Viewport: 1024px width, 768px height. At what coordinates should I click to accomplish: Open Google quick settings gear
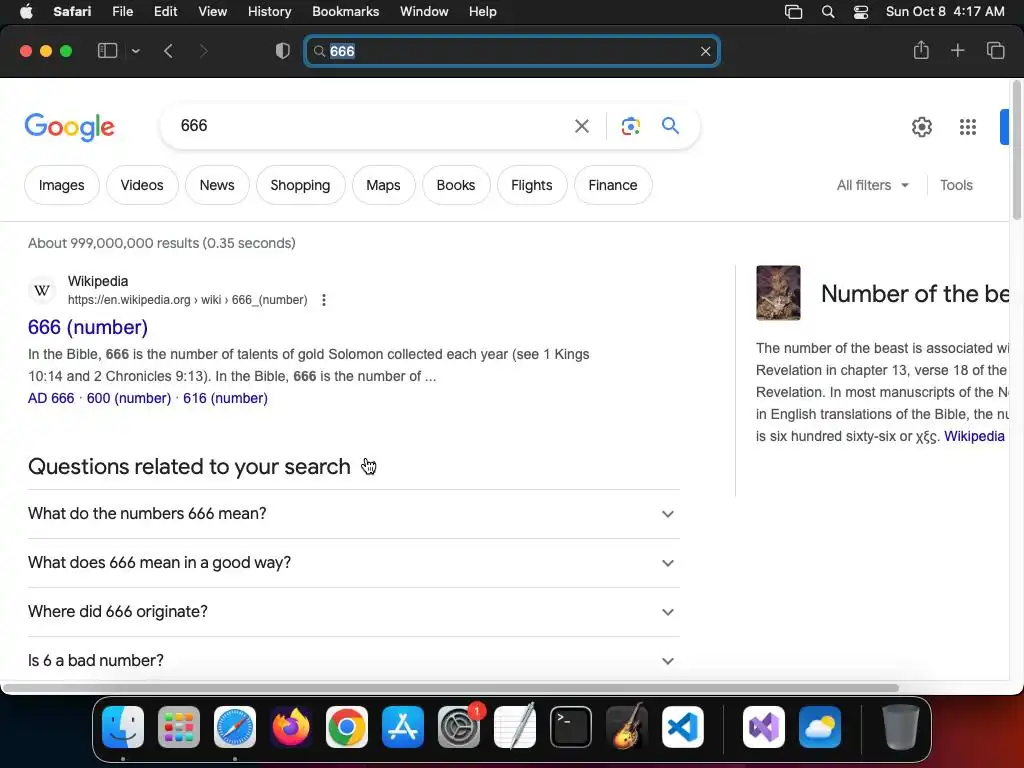(x=921, y=127)
